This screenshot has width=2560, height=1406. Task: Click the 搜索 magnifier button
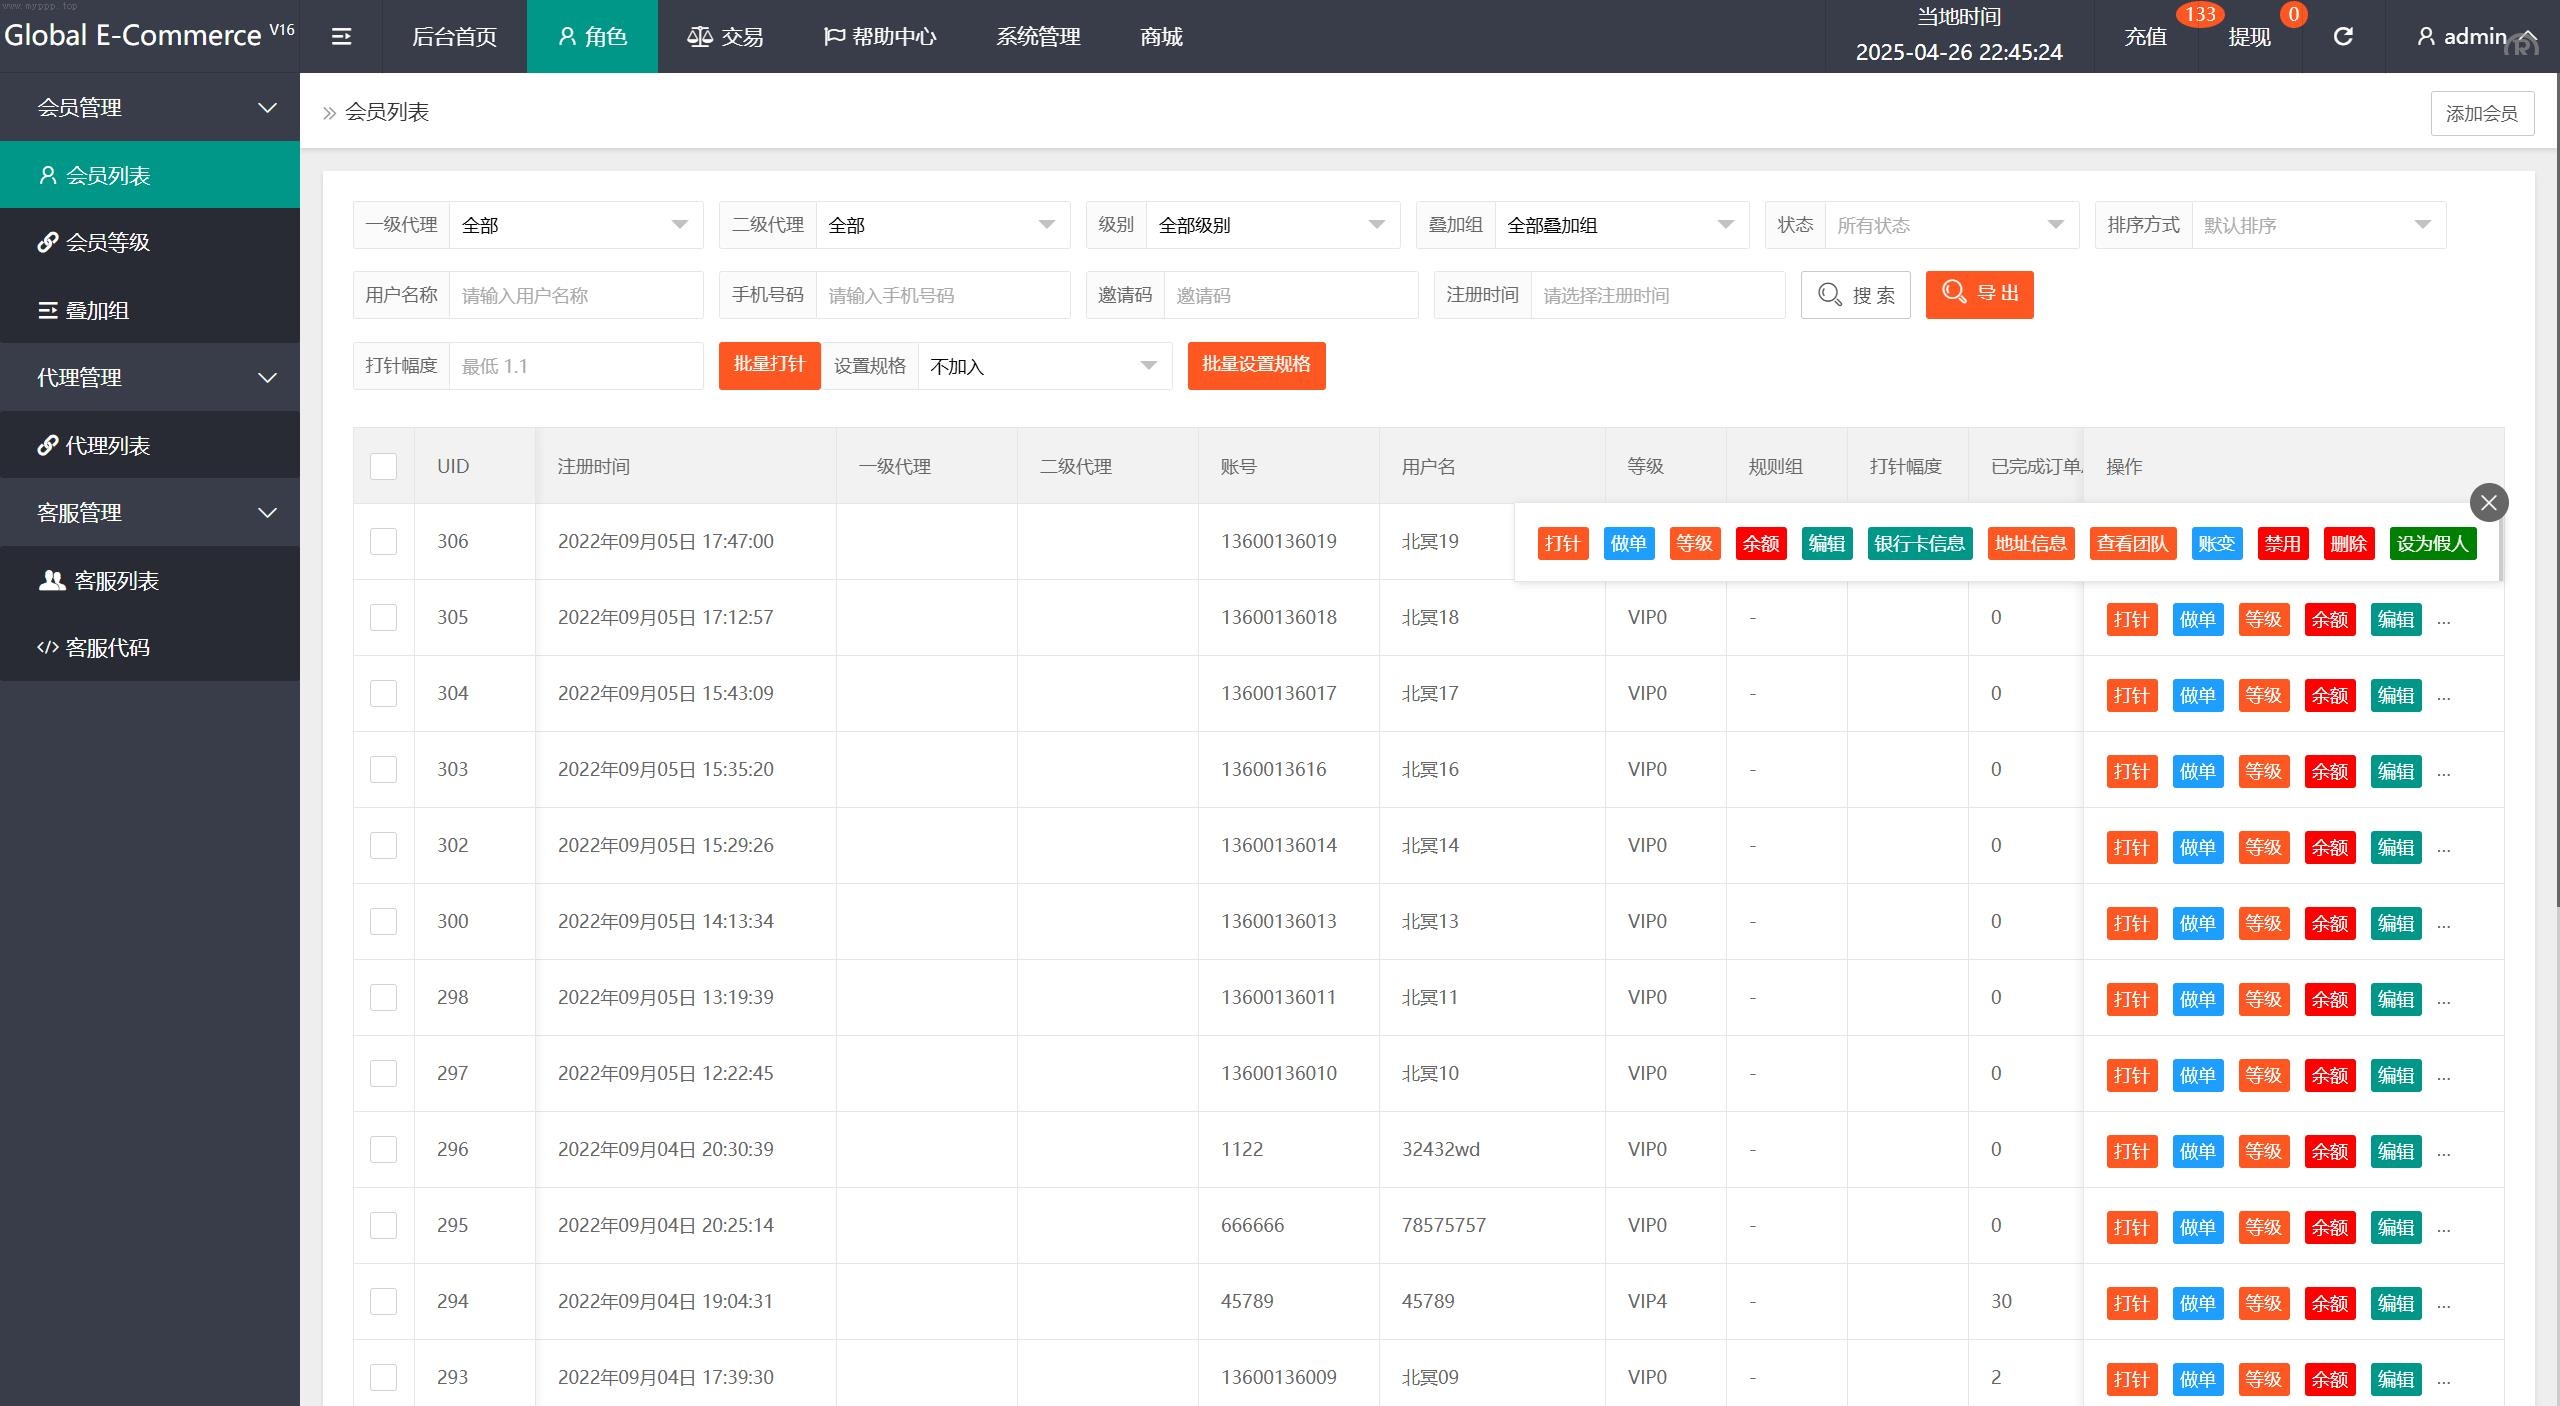1855,295
